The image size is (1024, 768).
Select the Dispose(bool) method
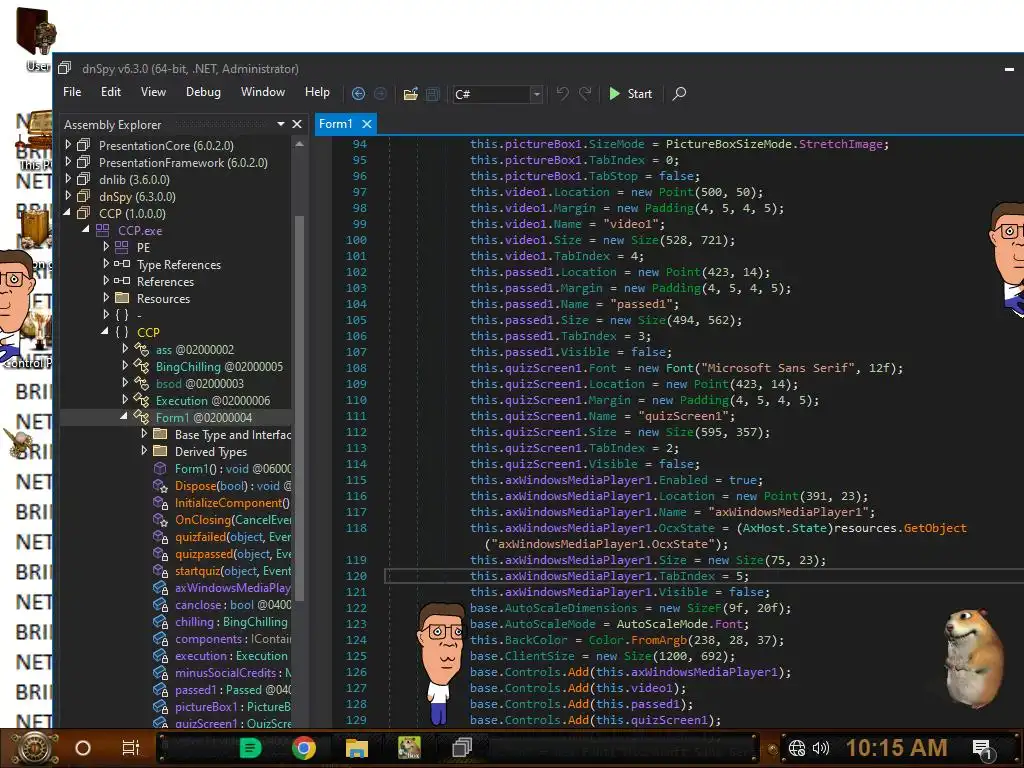tap(232, 485)
